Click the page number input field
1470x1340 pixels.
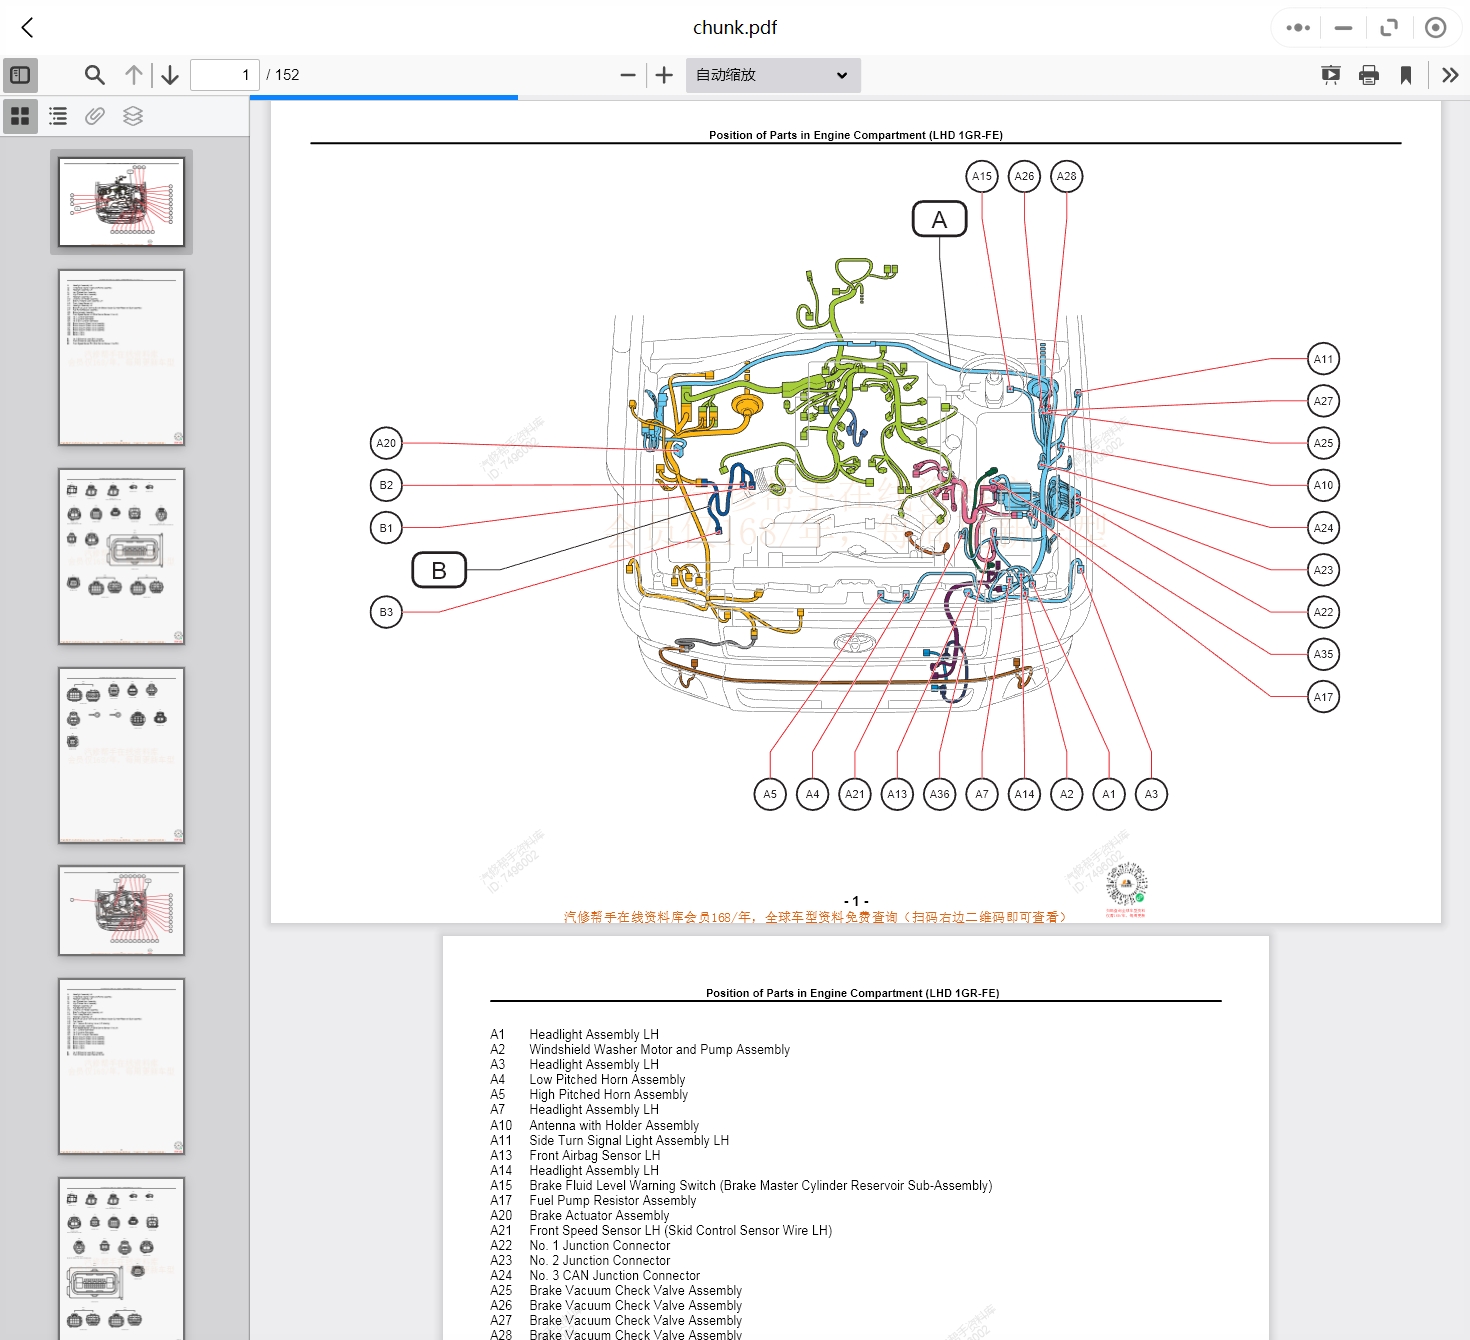click(225, 75)
